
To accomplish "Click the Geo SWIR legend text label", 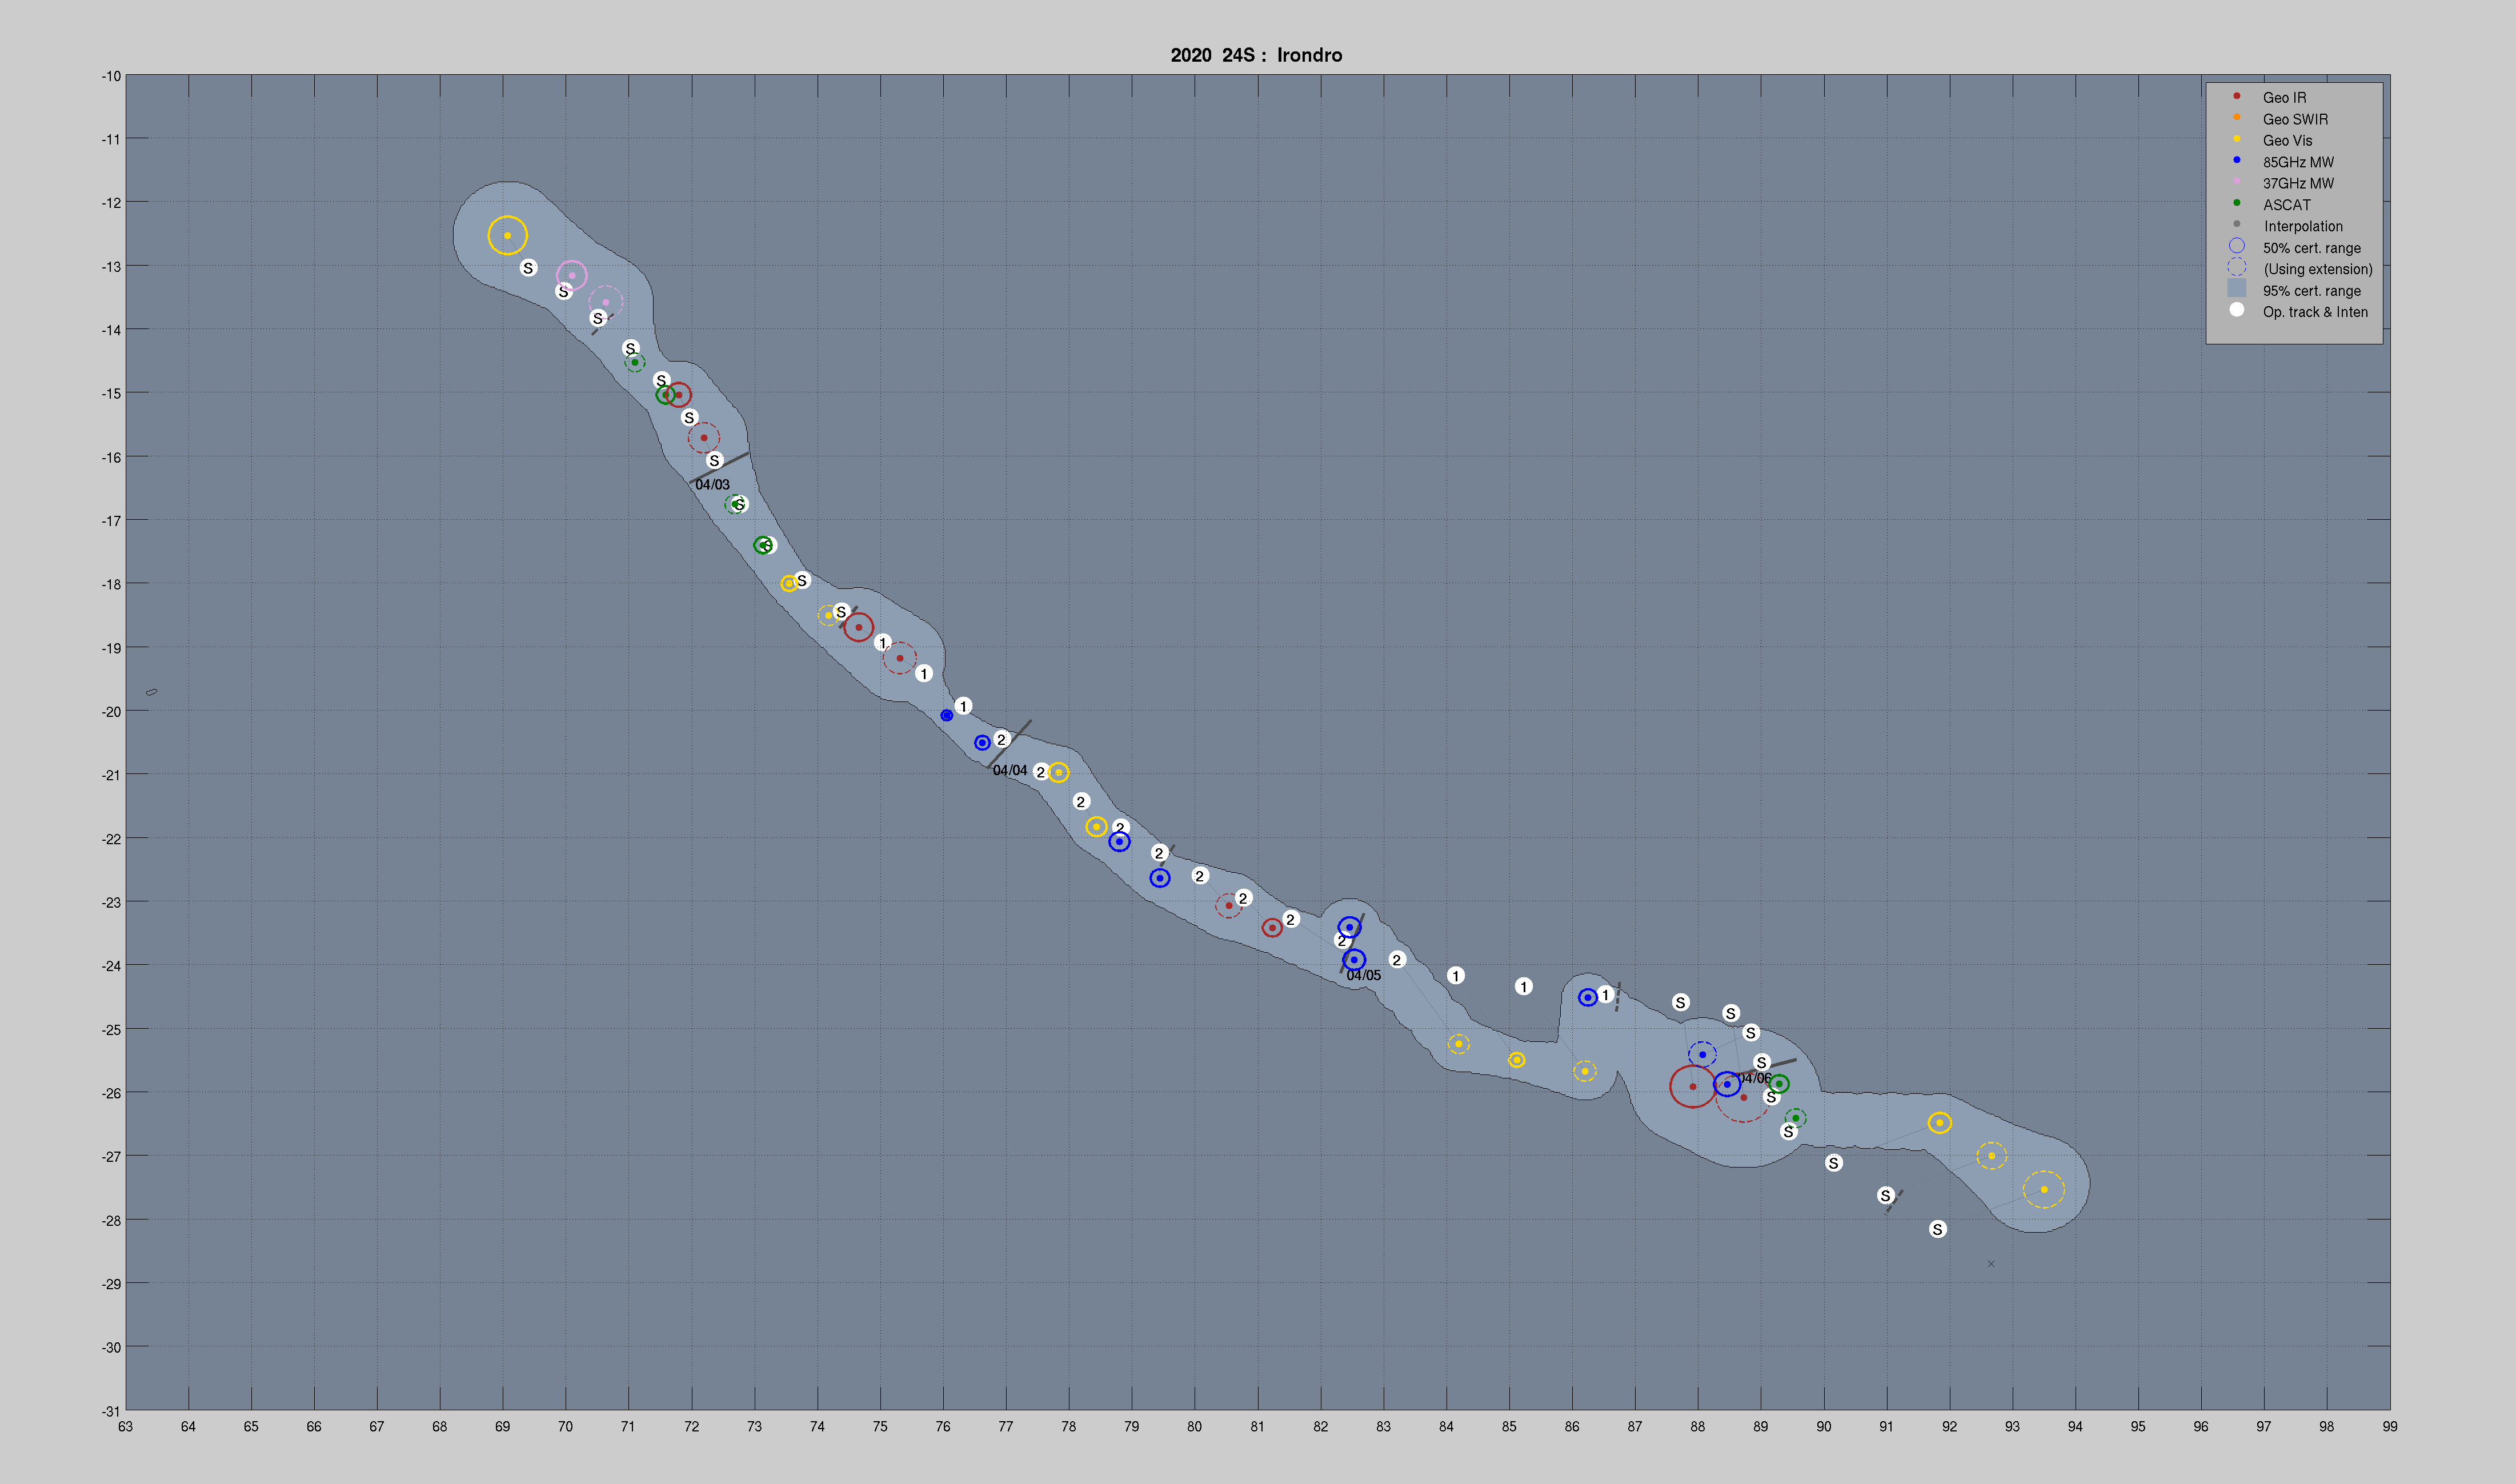I will [x=2295, y=119].
